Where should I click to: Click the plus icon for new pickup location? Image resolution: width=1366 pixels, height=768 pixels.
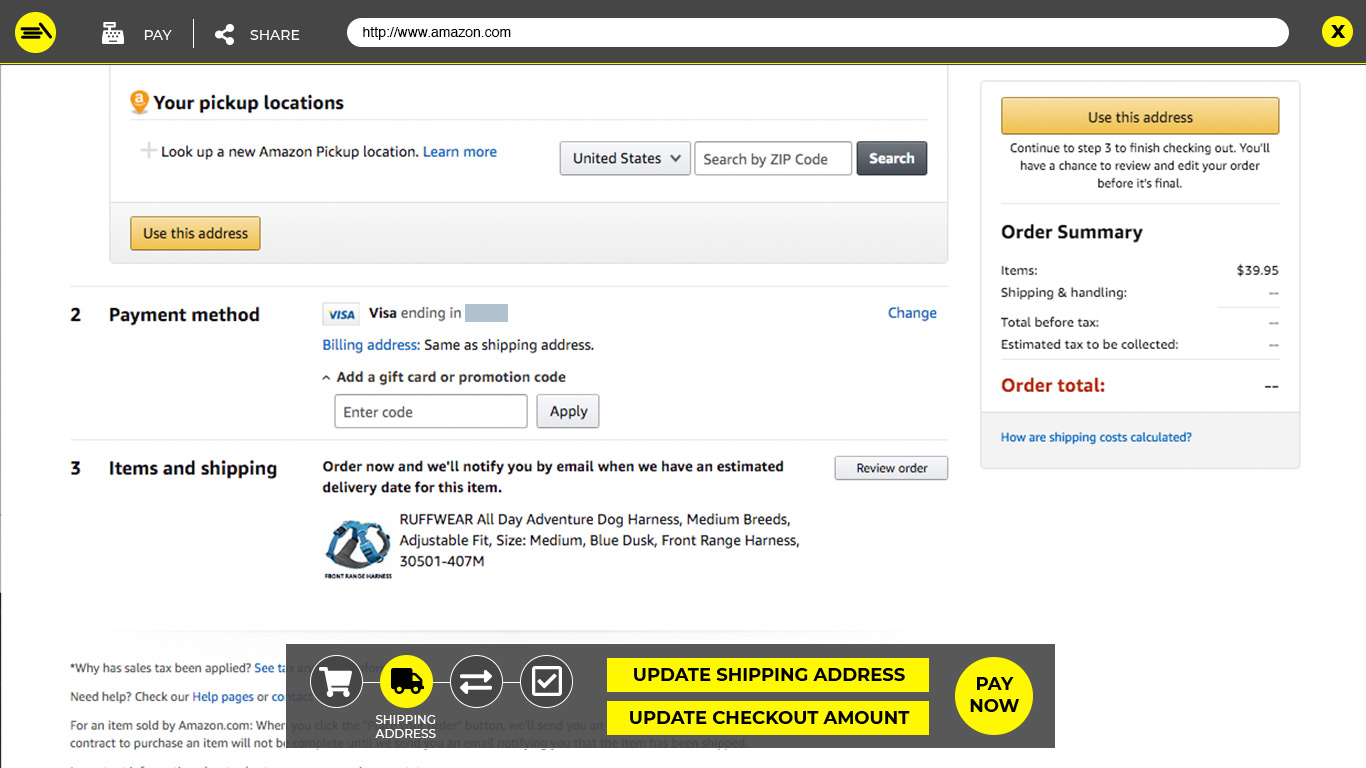pos(148,151)
